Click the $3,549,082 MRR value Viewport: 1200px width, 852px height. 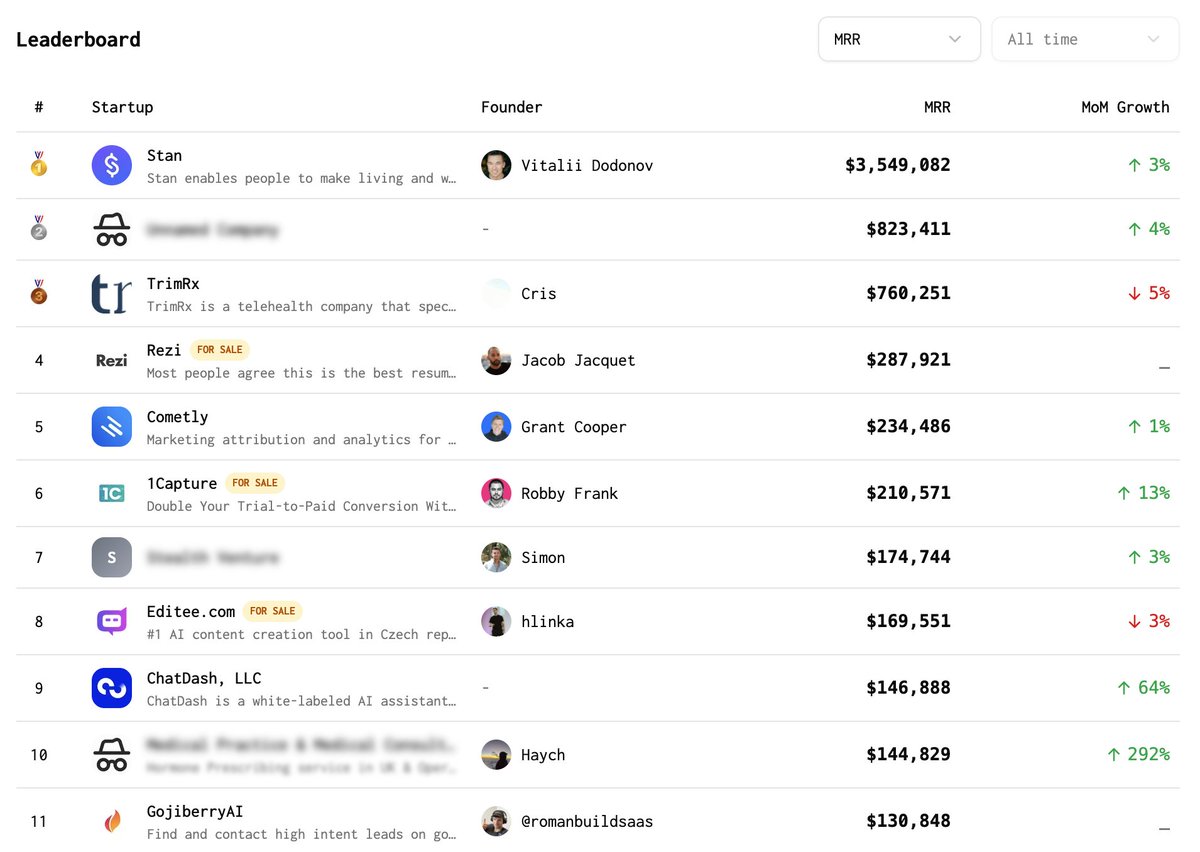(x=898, y=165)
